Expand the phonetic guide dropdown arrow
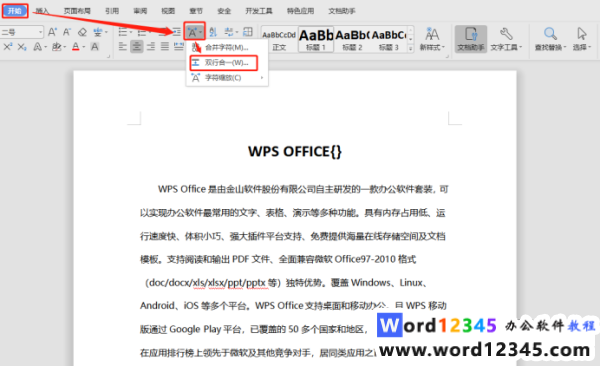 [x=106, y=32]
